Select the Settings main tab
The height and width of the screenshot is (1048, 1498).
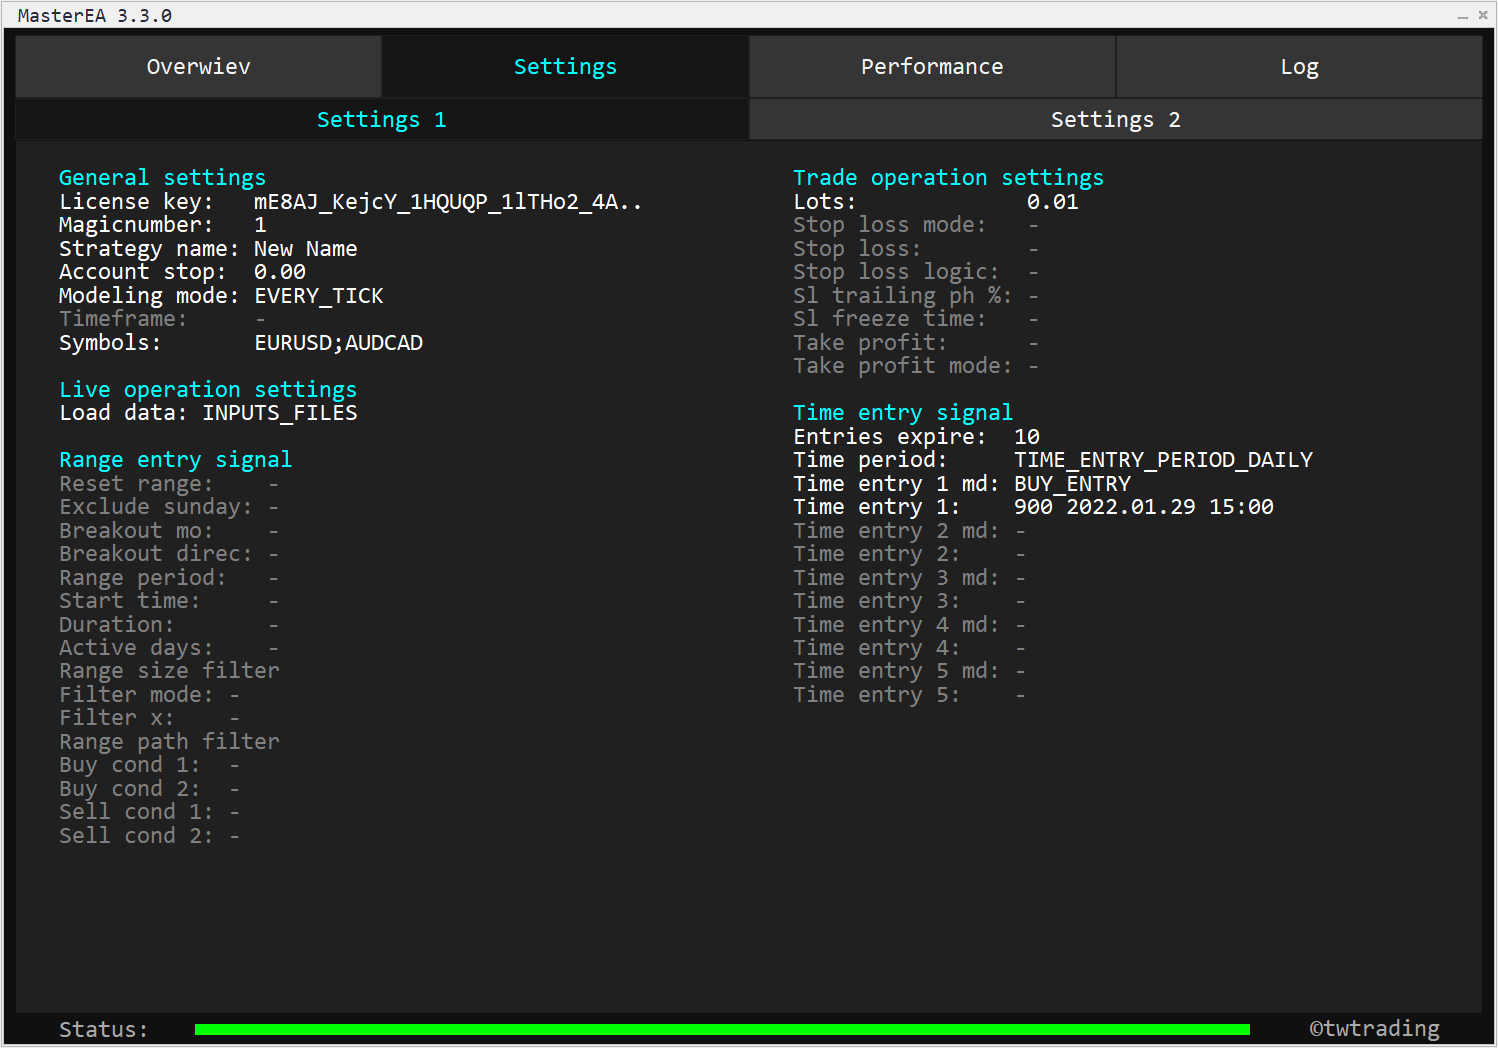click(x=565, y=67)
